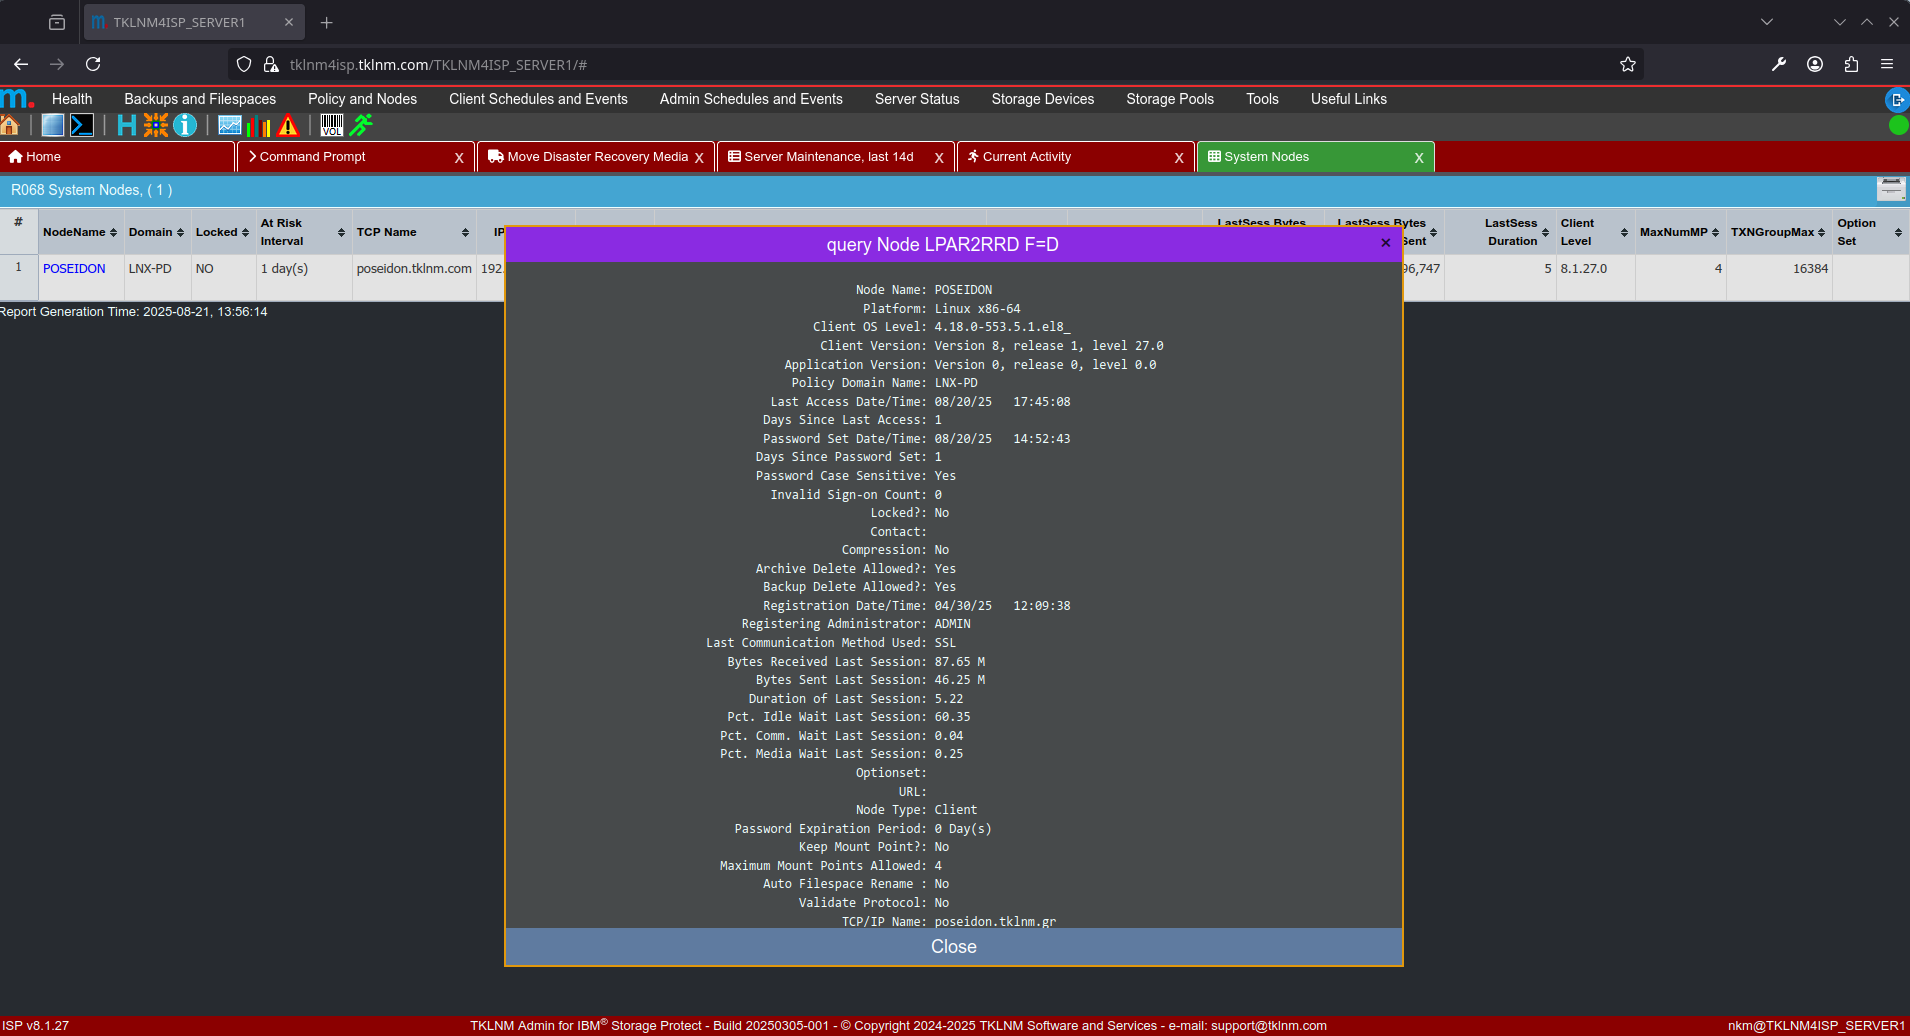Click the blue H toolbar icon
The image size is (1910, 1036).
click(126, 125)
